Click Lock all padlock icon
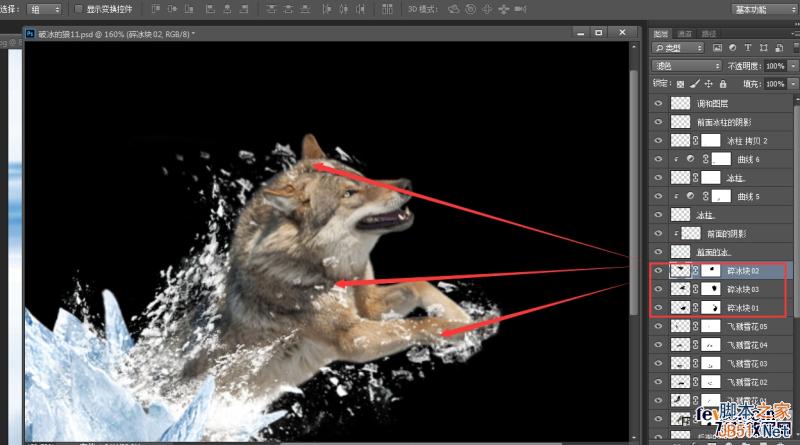800x445 pixels. point(723,84)
